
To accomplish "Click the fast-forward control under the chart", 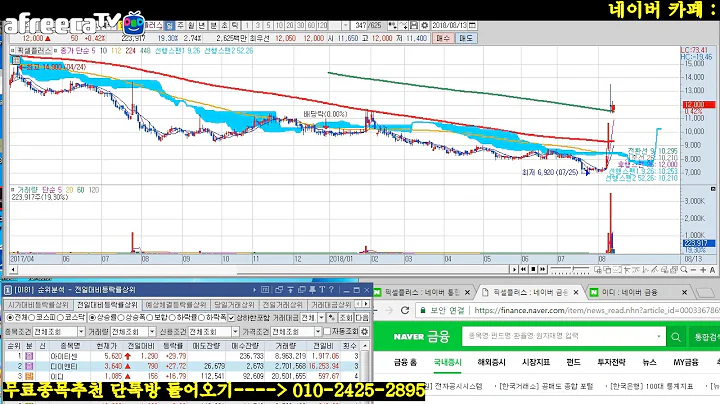I will click(x=543, y=269).
